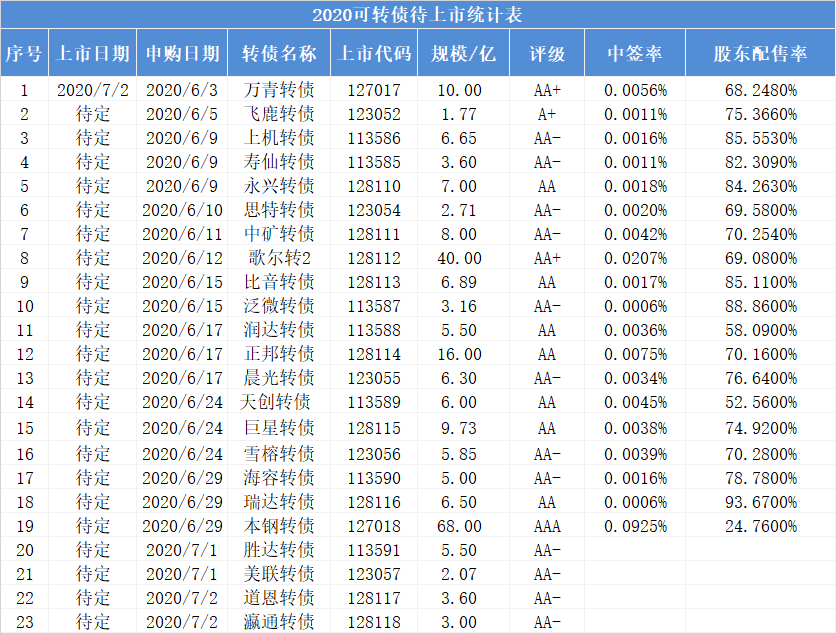836x633 pixels.
Task: Click the code cell 123056
Action: (374, 454)
